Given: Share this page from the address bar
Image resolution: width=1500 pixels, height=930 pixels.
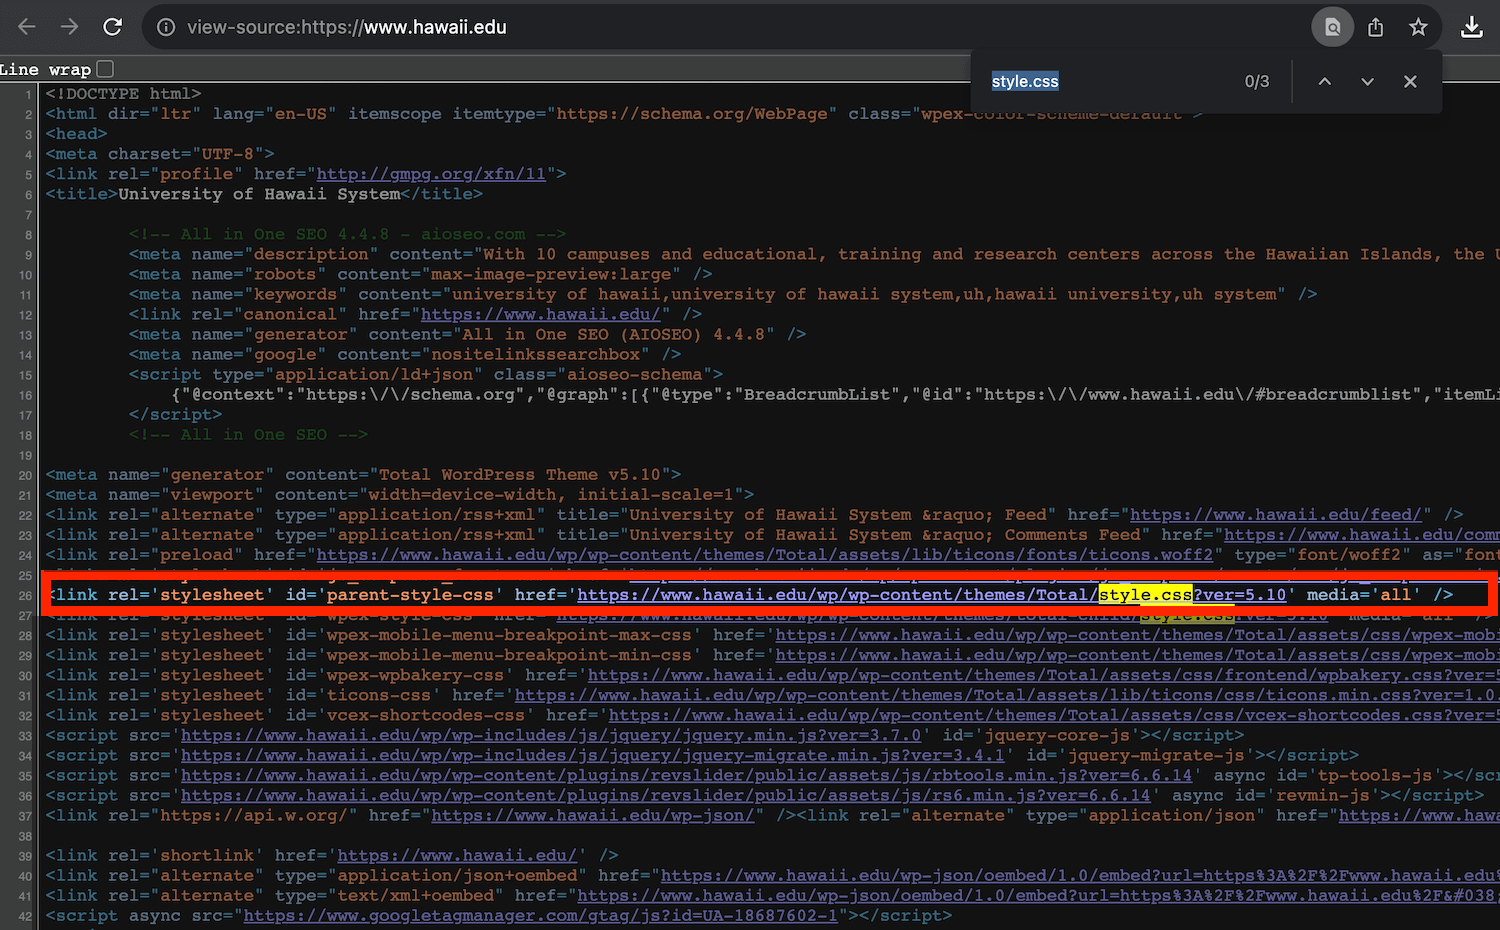Looking at the screenshot, I should (x=1376, y=27).
